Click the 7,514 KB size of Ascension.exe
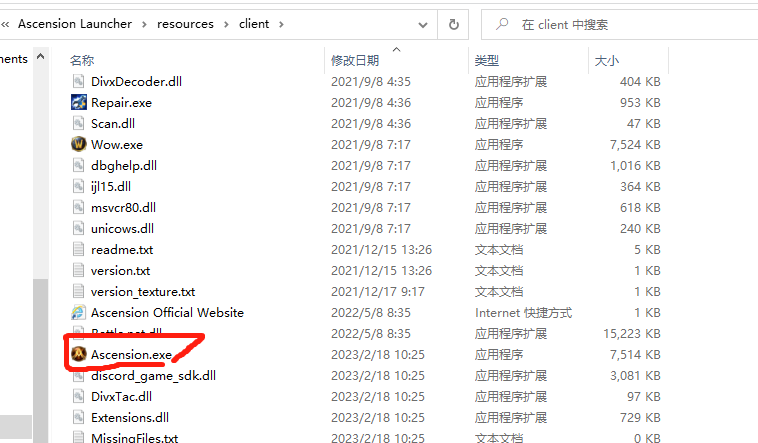Image resolution: width=758 pixels, height=443 pixels. pyautogui.click(x=635, y=354)
